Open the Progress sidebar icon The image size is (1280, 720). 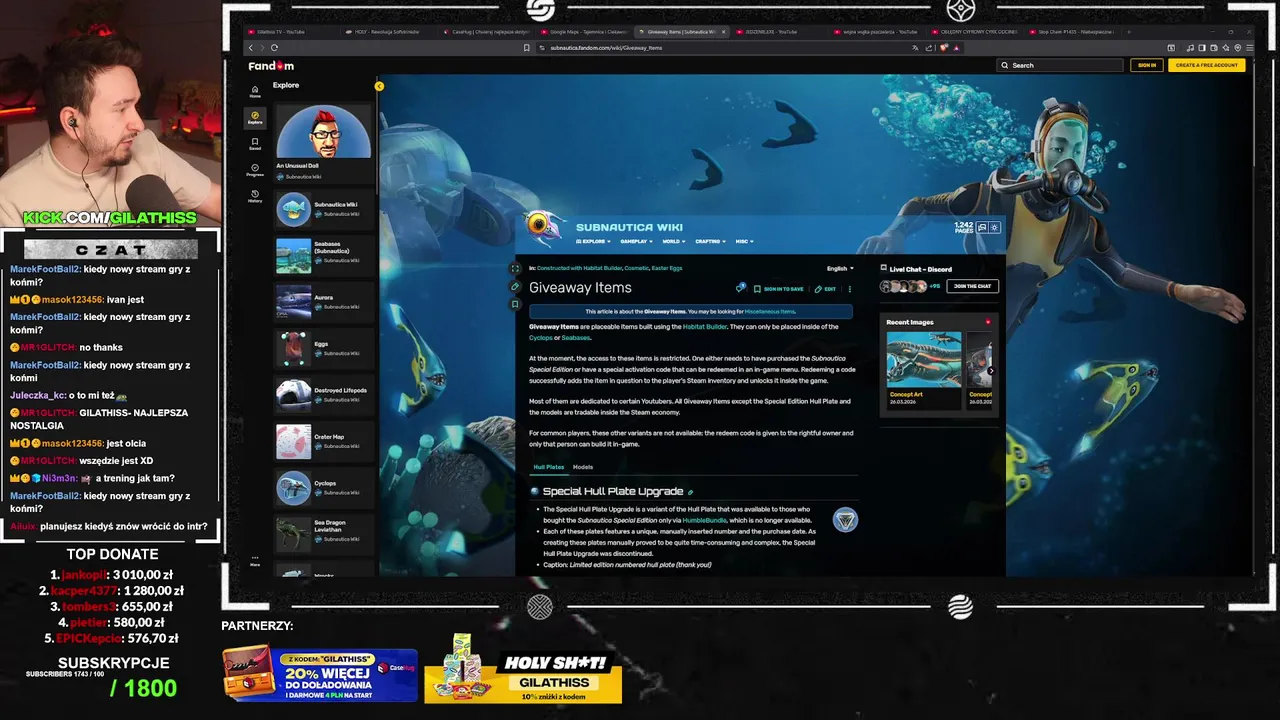point(255,170)
